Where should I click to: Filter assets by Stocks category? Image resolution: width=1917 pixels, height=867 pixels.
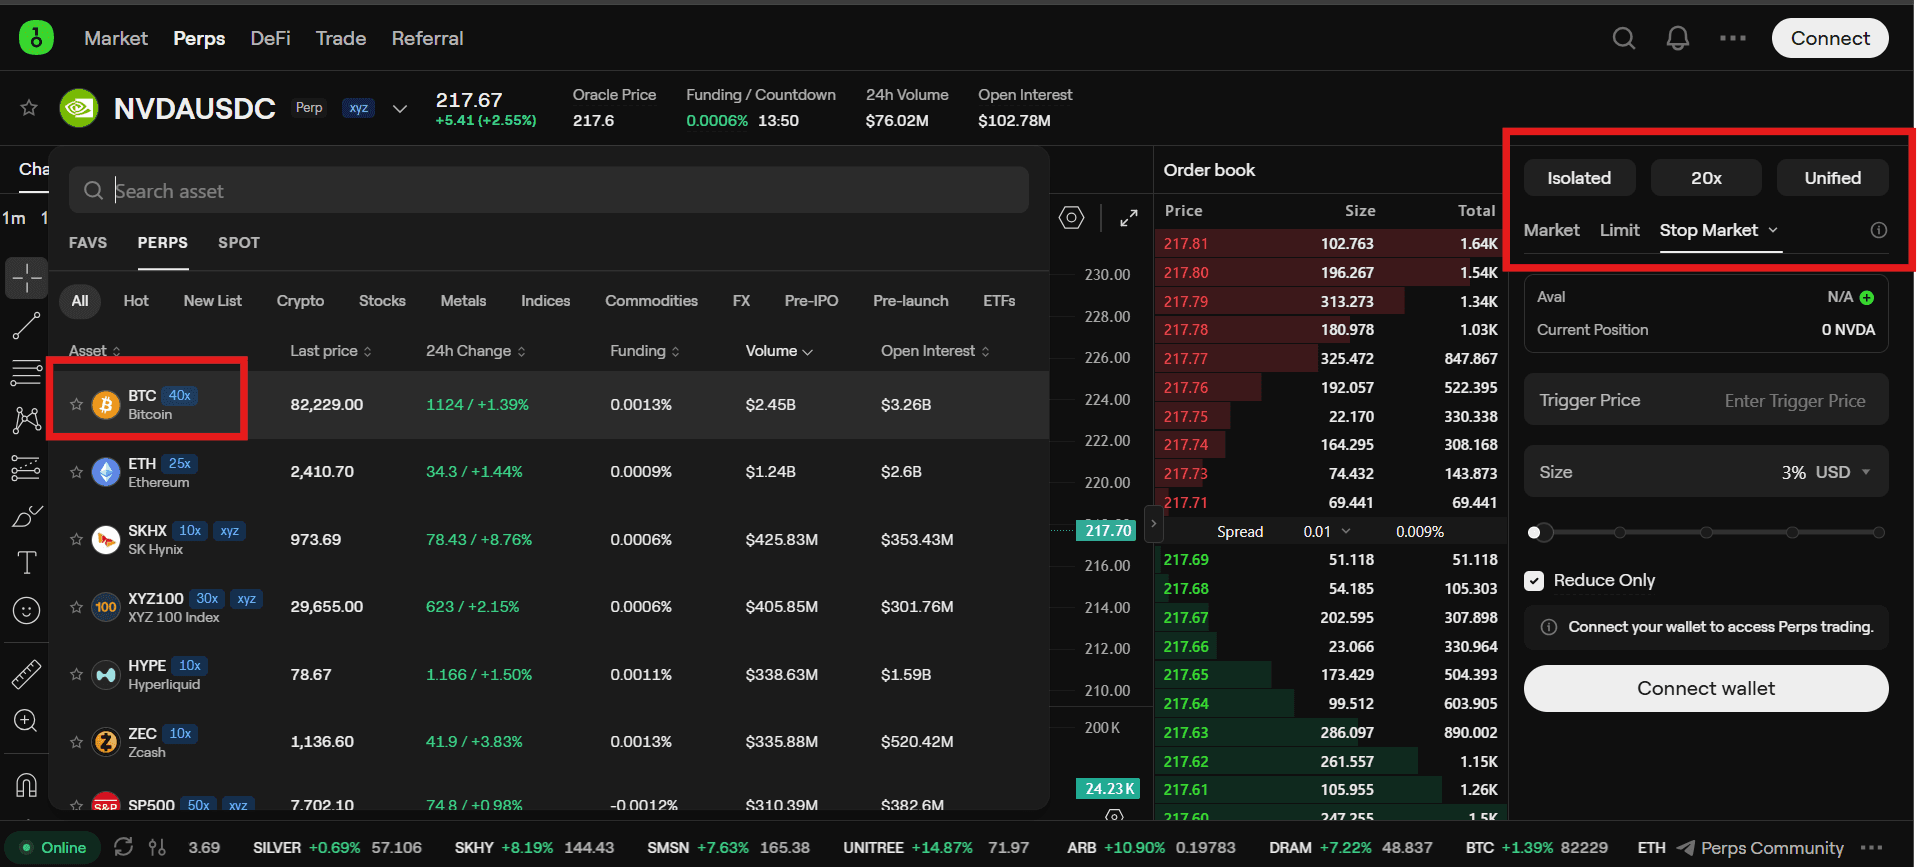(382, 301)
